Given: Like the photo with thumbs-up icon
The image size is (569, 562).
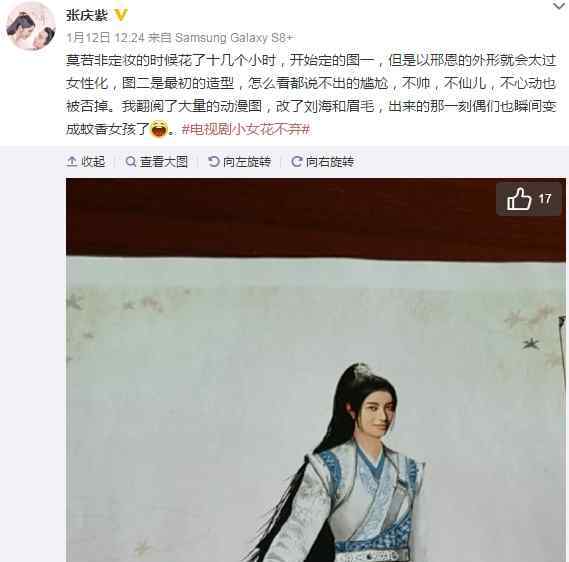Looking at the screenshot, I should [x=519, y=199].
